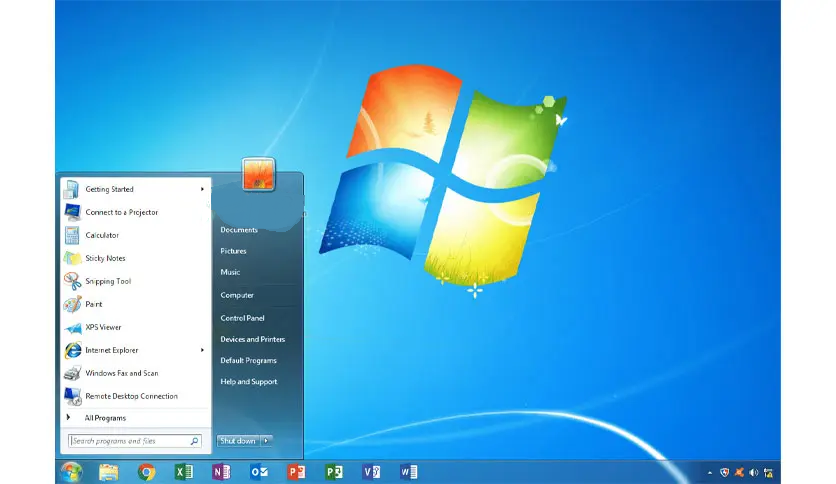Screen dimensions: 836x484
Task: Open Excel from the taskbar
Action: pos(184,471)
